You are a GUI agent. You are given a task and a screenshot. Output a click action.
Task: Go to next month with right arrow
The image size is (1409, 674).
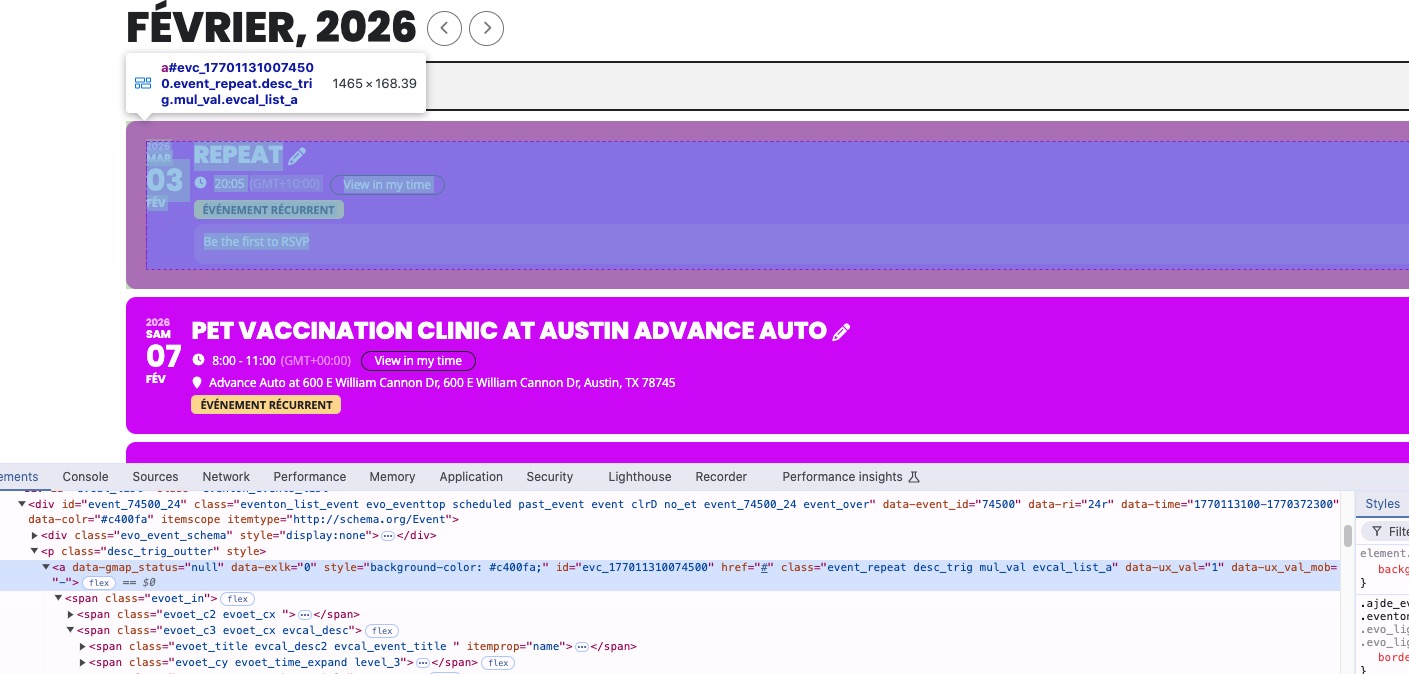coord(486,28)
